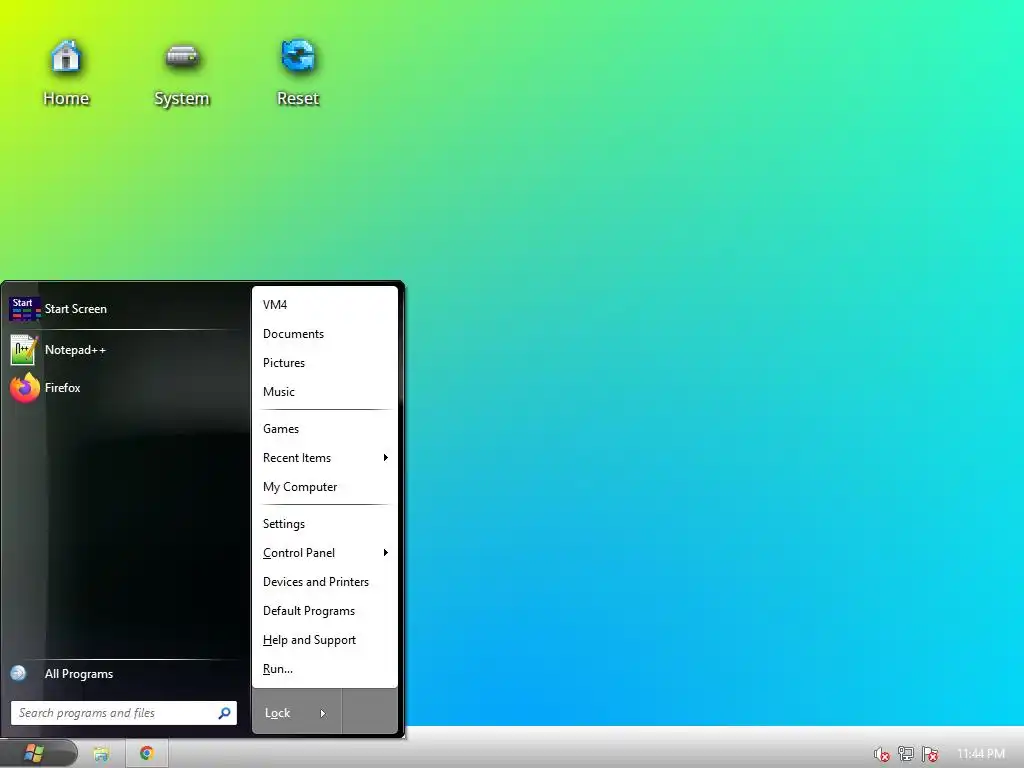
Task: Open File Explorer from taskbar
Action: (x=101, y=754)
